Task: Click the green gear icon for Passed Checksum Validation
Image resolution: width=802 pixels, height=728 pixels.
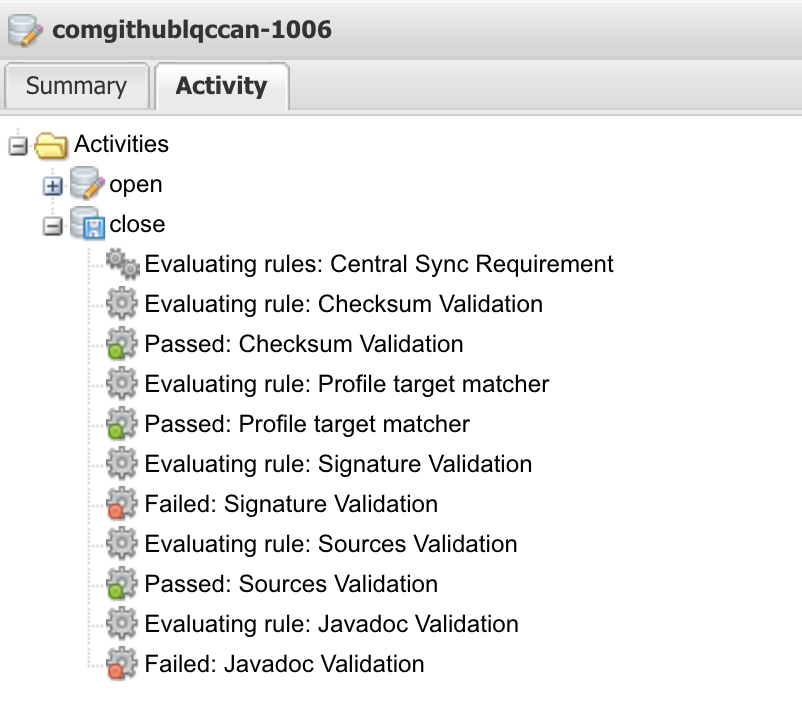Action: point(121,344)
